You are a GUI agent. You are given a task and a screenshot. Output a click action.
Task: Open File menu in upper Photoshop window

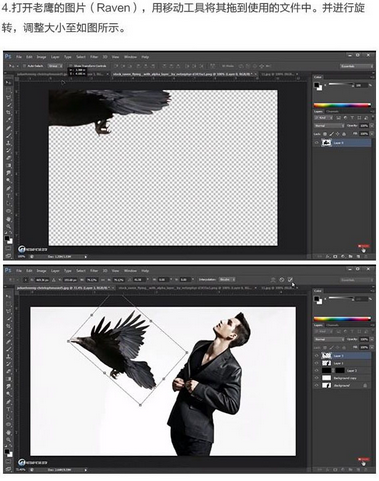click(x=19, y=57)
